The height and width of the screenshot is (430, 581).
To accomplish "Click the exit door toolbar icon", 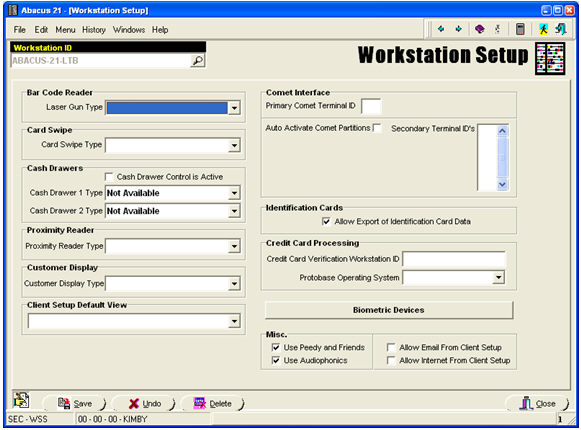I will (561, 29).
